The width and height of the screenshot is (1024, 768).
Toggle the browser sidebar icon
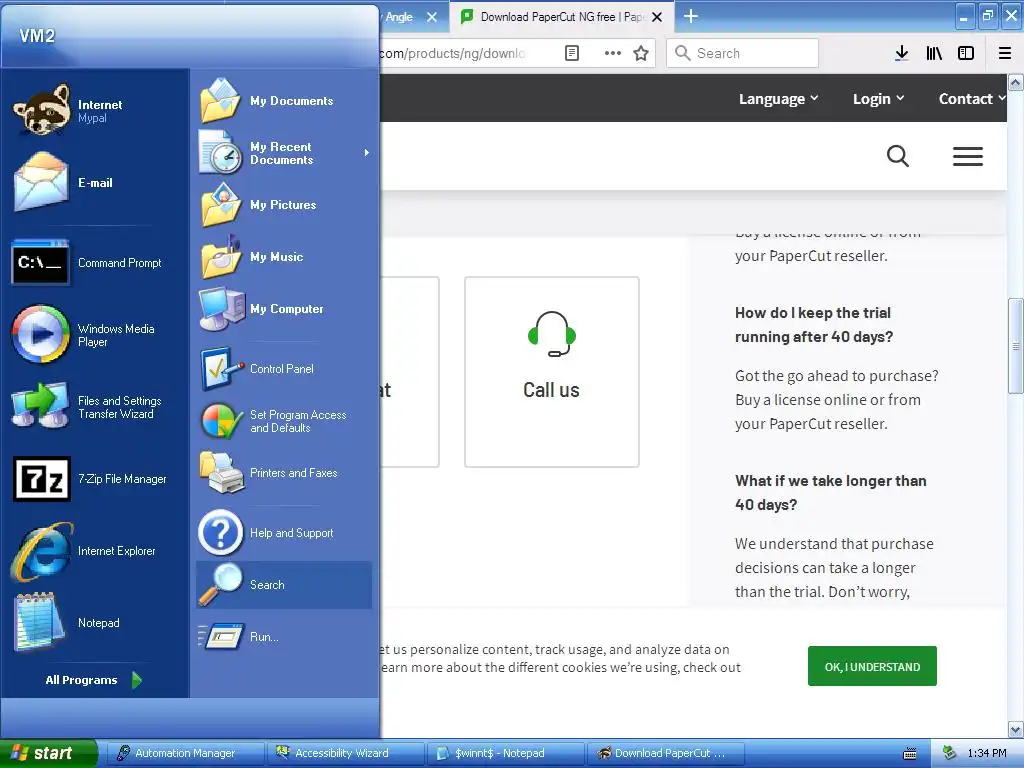[966, 53]
